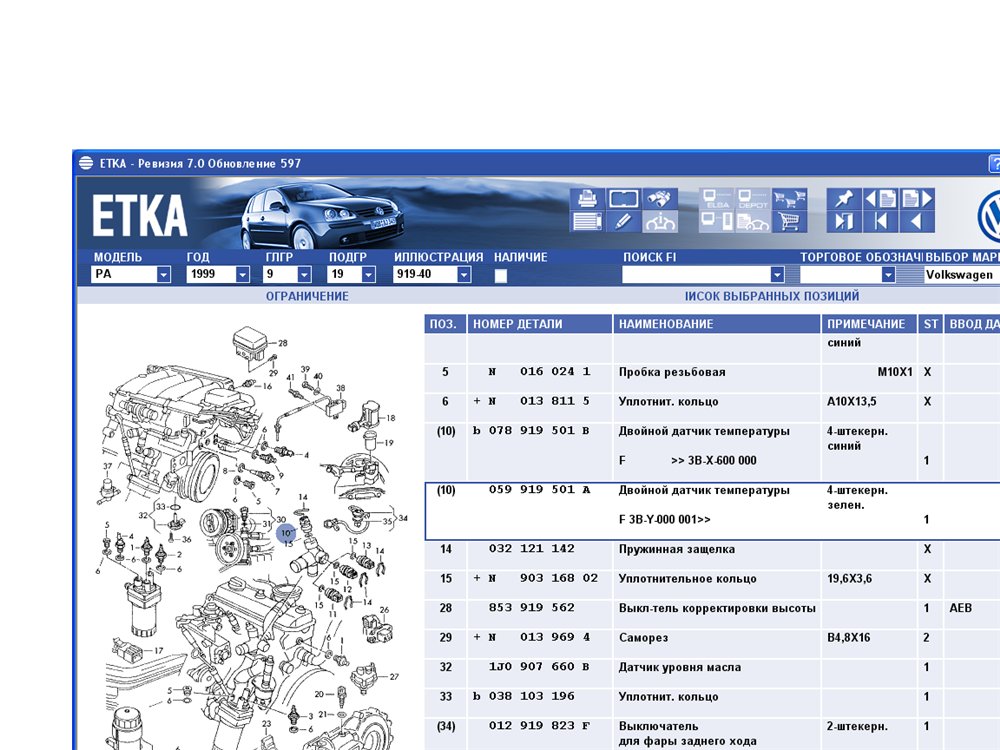Click the note M10X1
The width and height of the screenshot is (1000, 750).
[x=895, y=372]
